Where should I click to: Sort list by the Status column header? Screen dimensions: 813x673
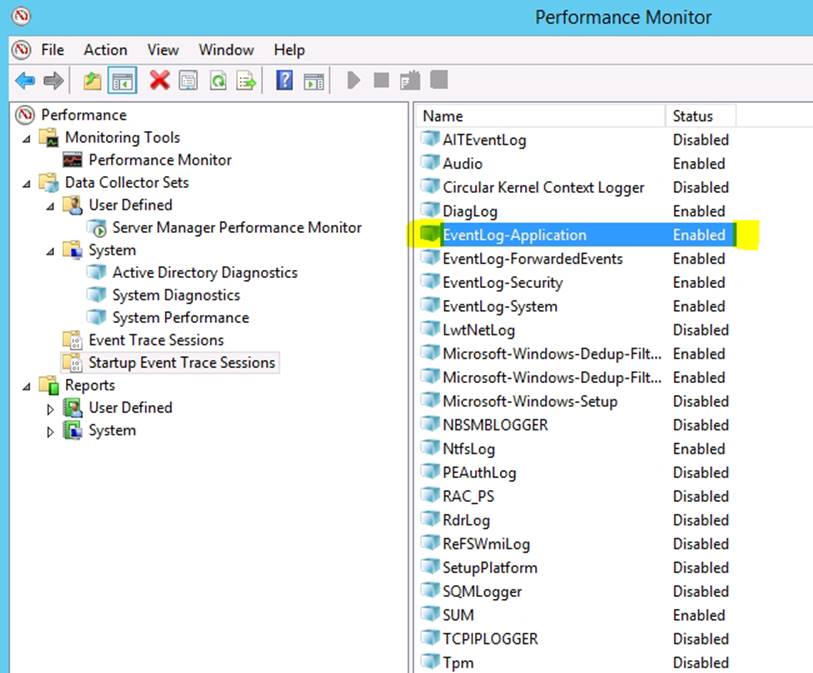[692, 116]
